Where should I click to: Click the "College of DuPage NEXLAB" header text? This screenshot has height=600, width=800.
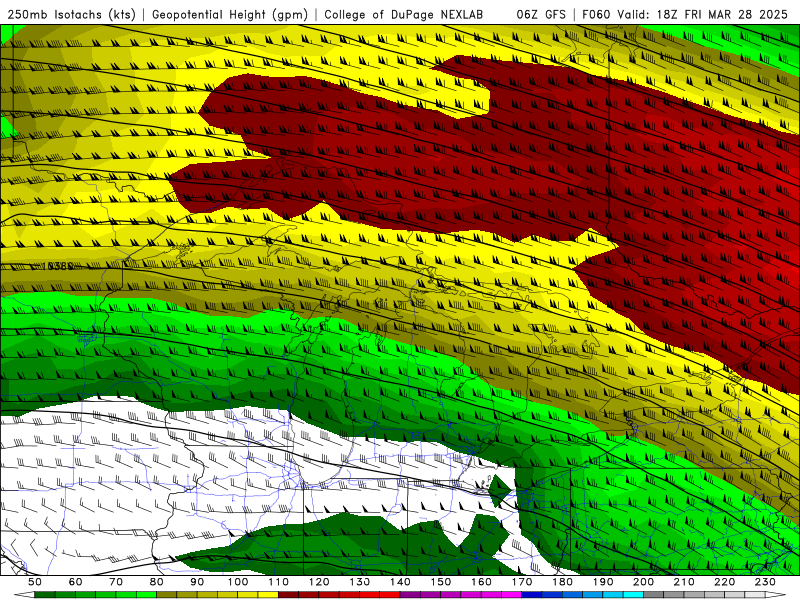pos(404,14)
